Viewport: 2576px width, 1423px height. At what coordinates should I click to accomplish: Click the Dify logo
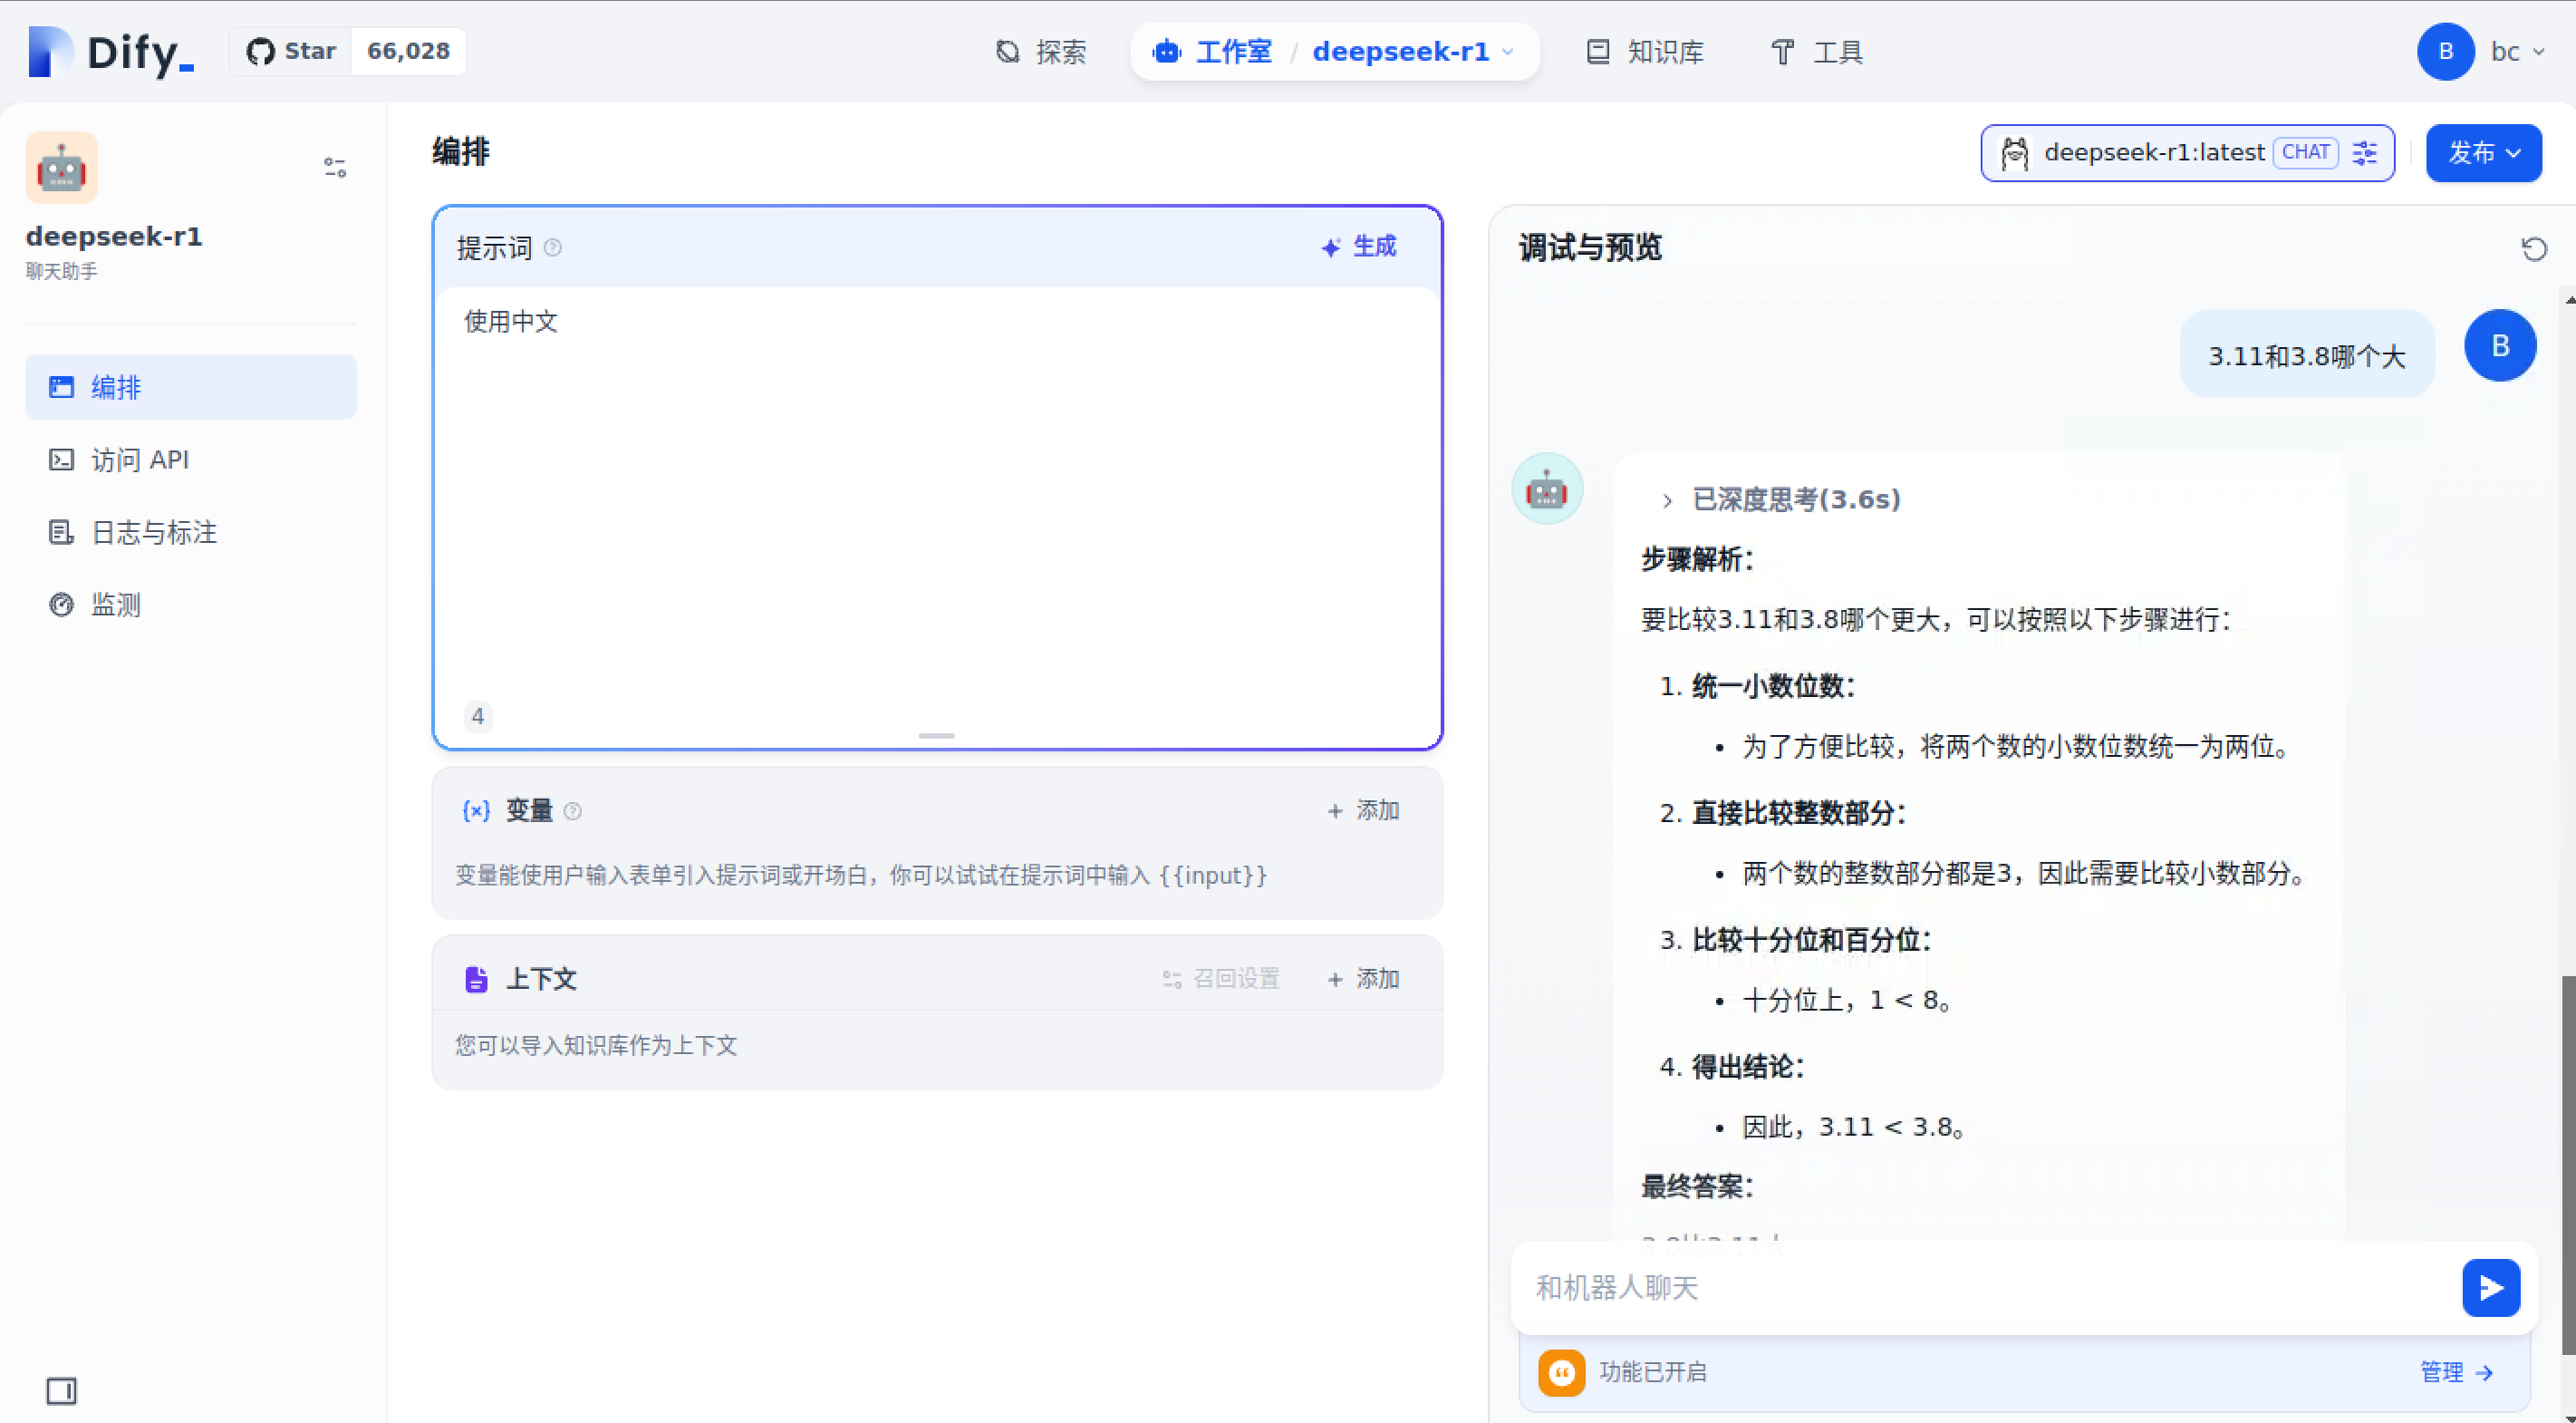point(111,51)
